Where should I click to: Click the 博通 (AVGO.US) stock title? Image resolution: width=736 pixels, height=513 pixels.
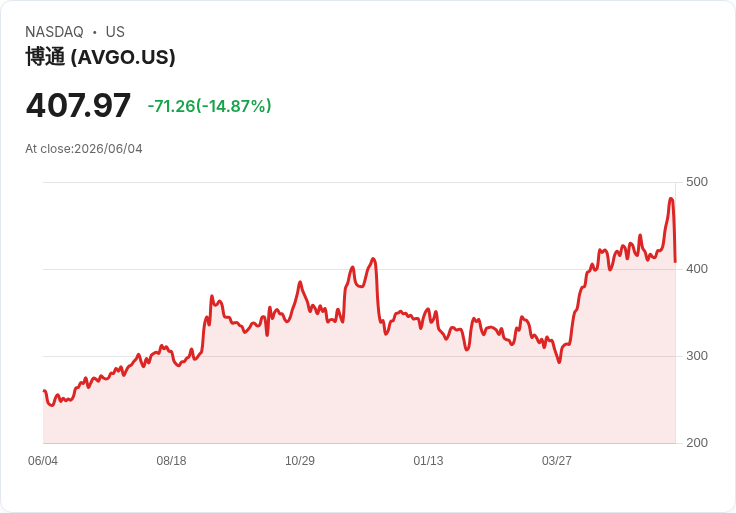(x=100, y=57)
